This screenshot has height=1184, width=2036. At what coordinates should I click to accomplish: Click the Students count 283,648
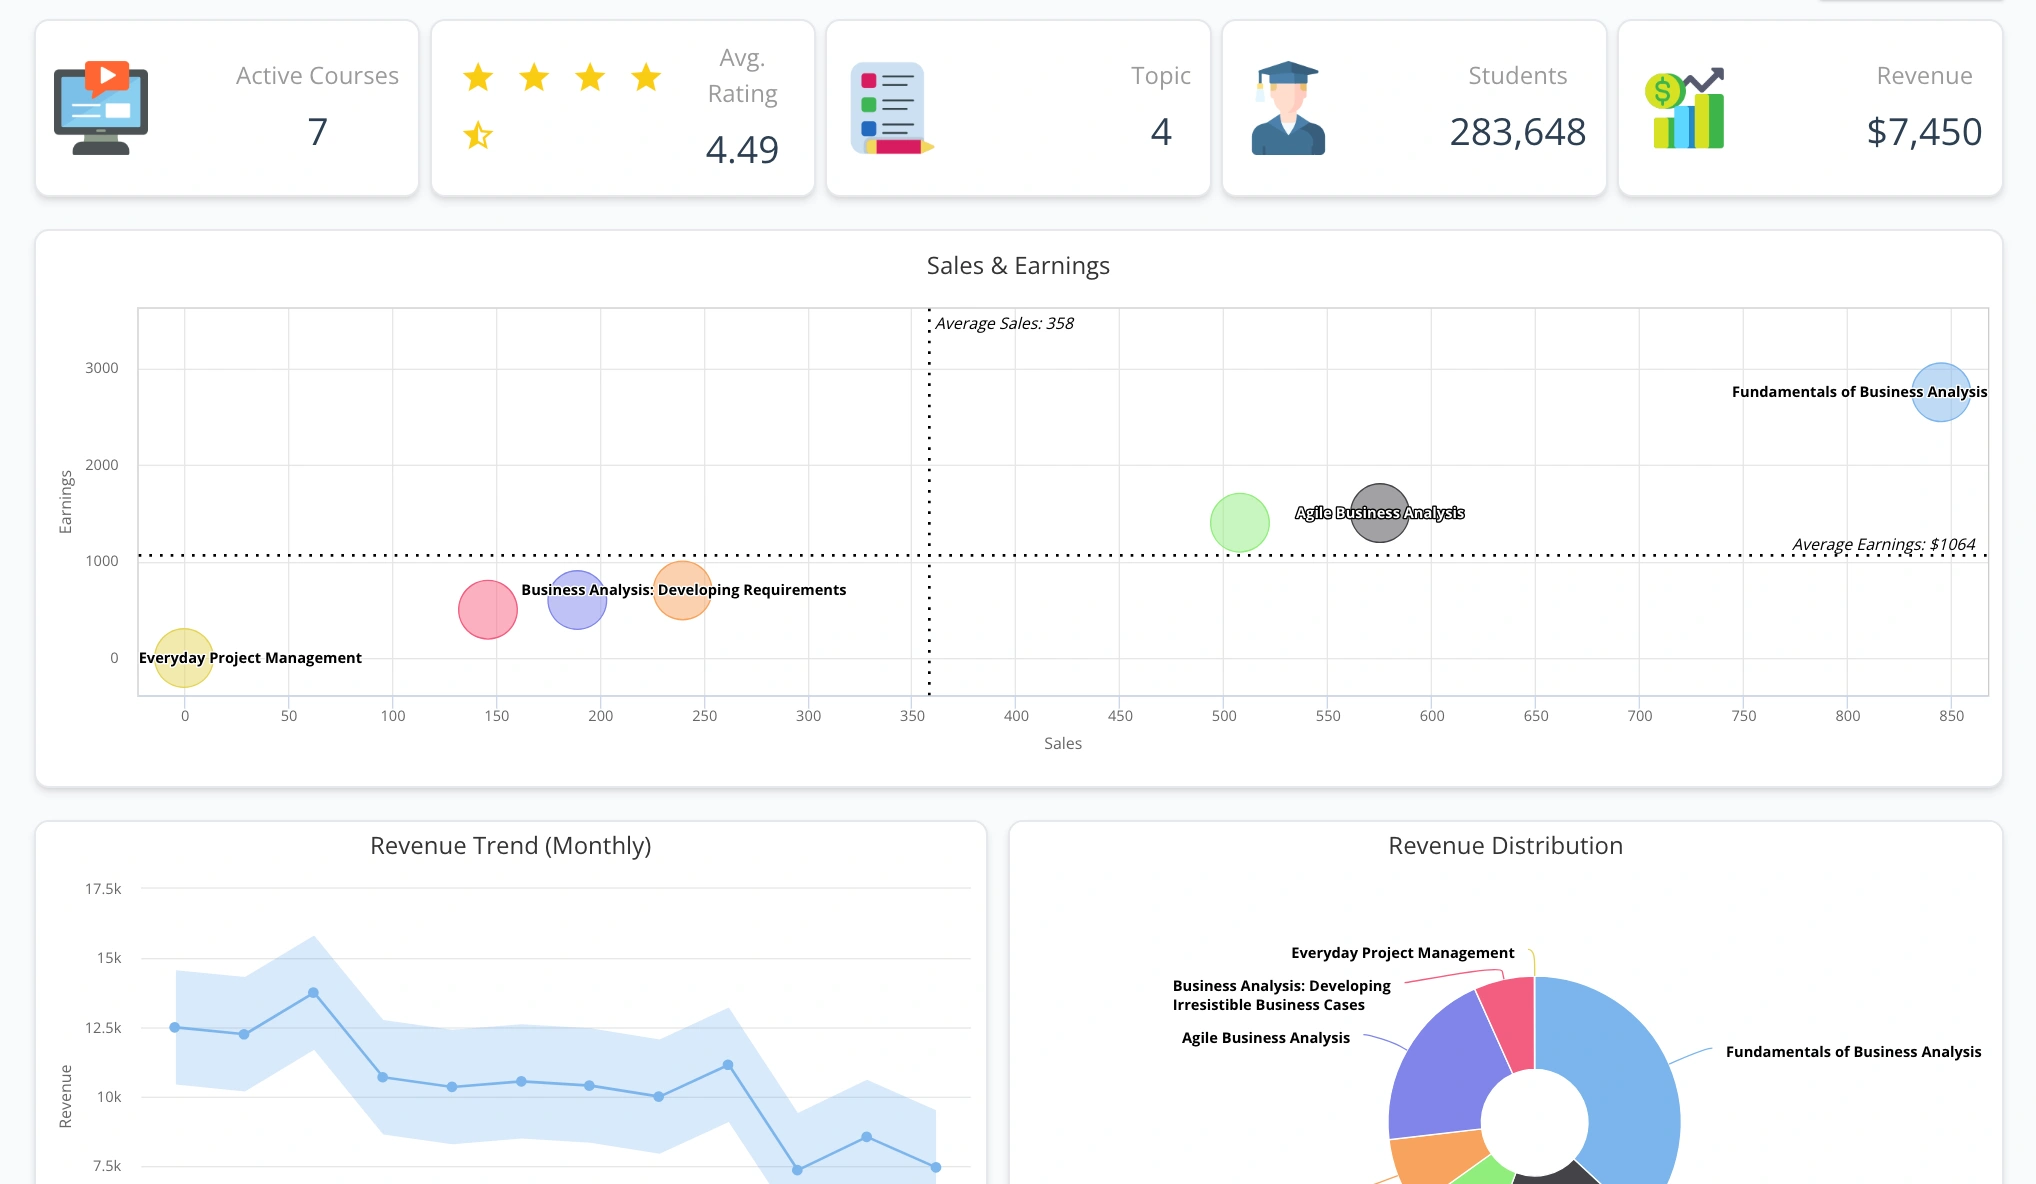1517,132
